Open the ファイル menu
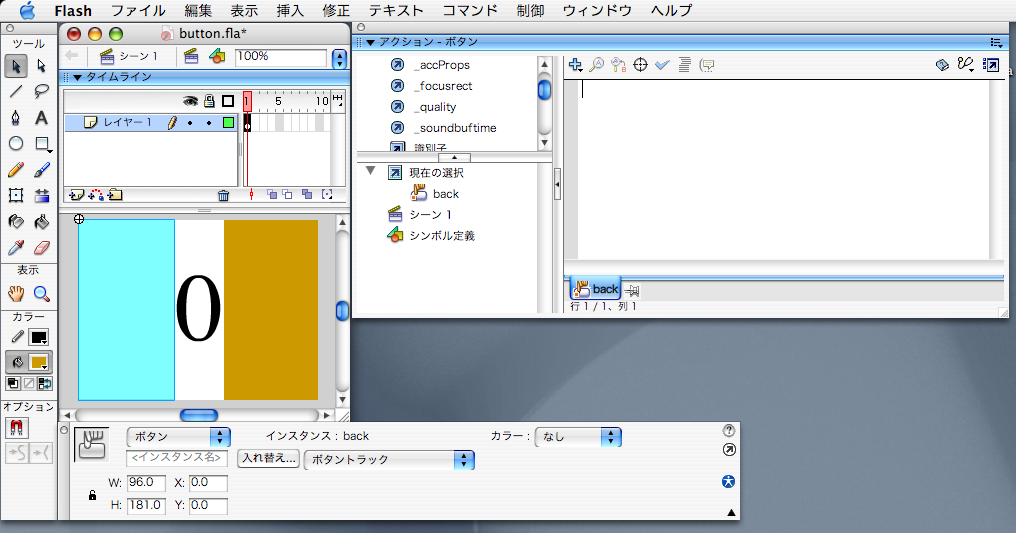 tap(138, 11)
